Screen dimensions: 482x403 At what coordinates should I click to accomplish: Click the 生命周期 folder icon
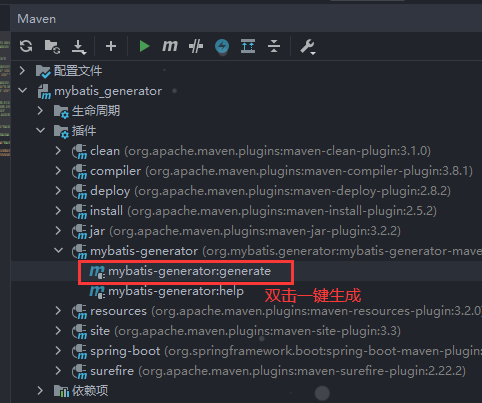tap(61, 111)
